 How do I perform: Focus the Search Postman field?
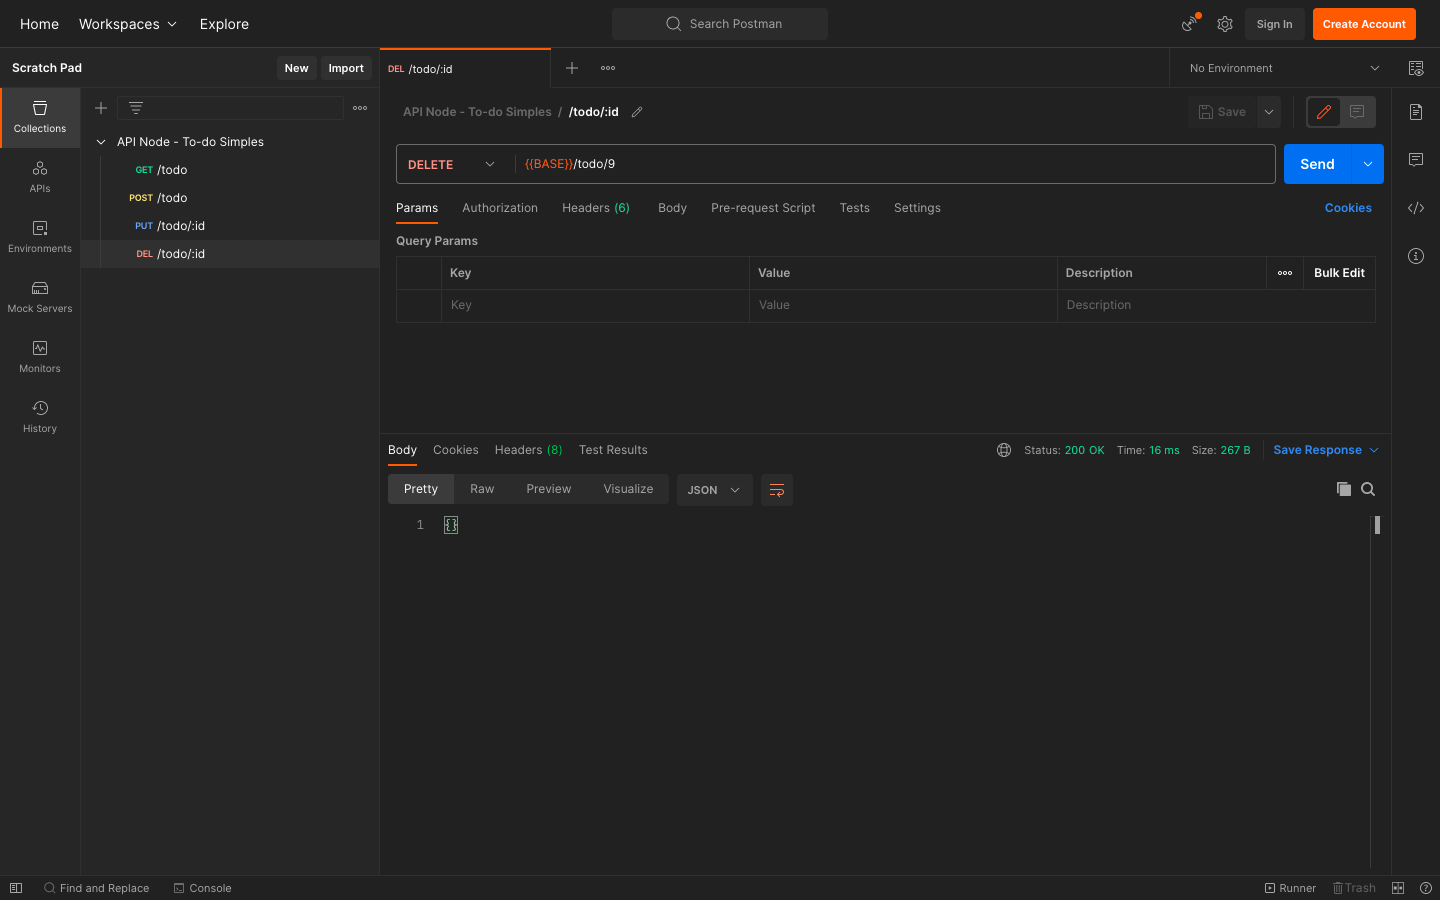tap(720, 24)
